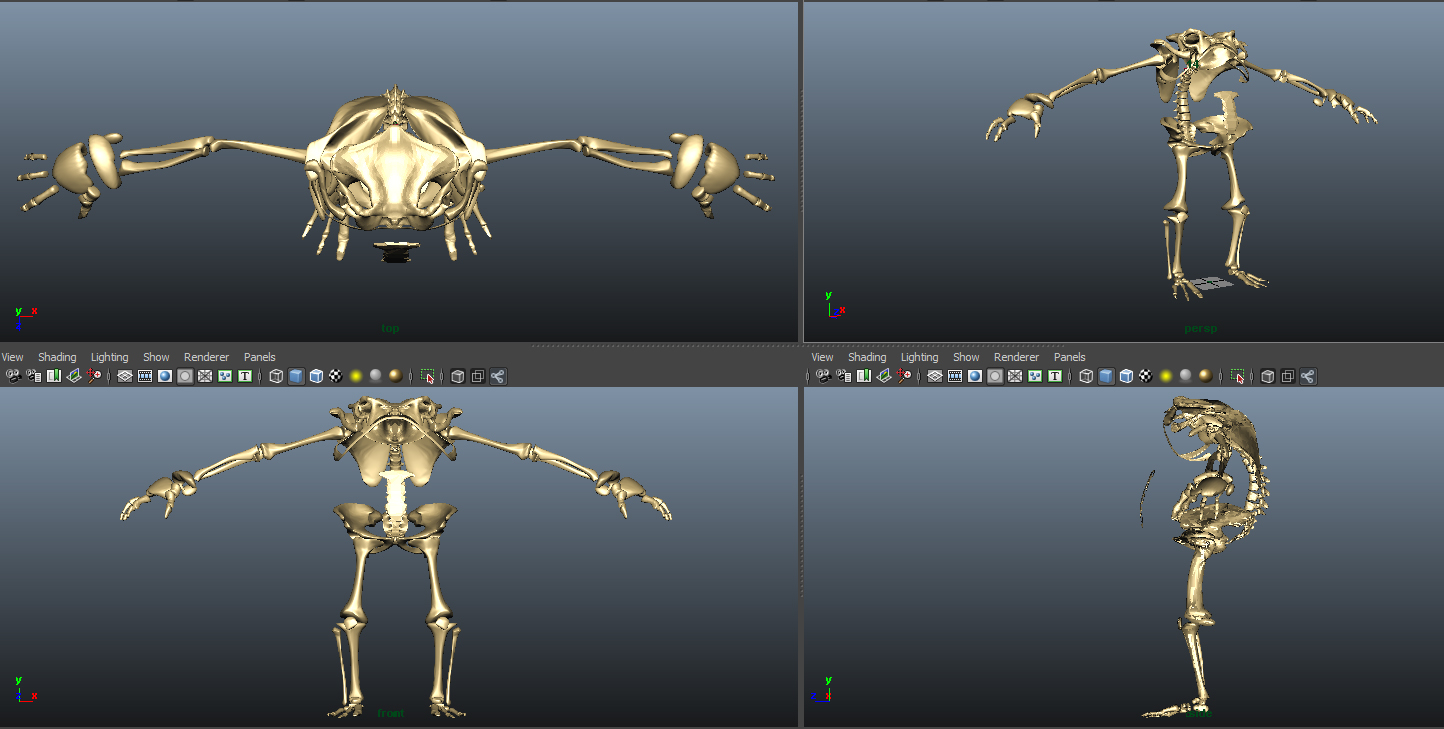Click Bookmarks icon in side panel toolbar
This screenshot has height=729, width=1444.
pos(864,376)
